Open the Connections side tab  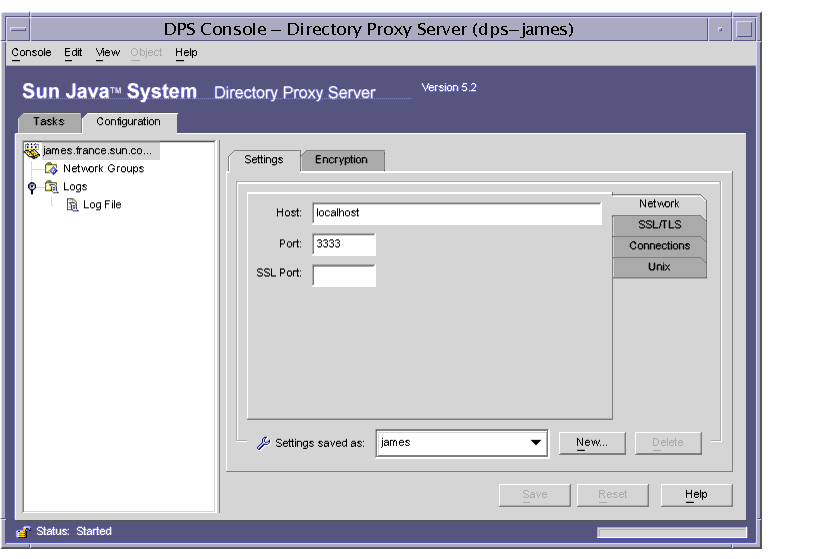click(659, 246)
